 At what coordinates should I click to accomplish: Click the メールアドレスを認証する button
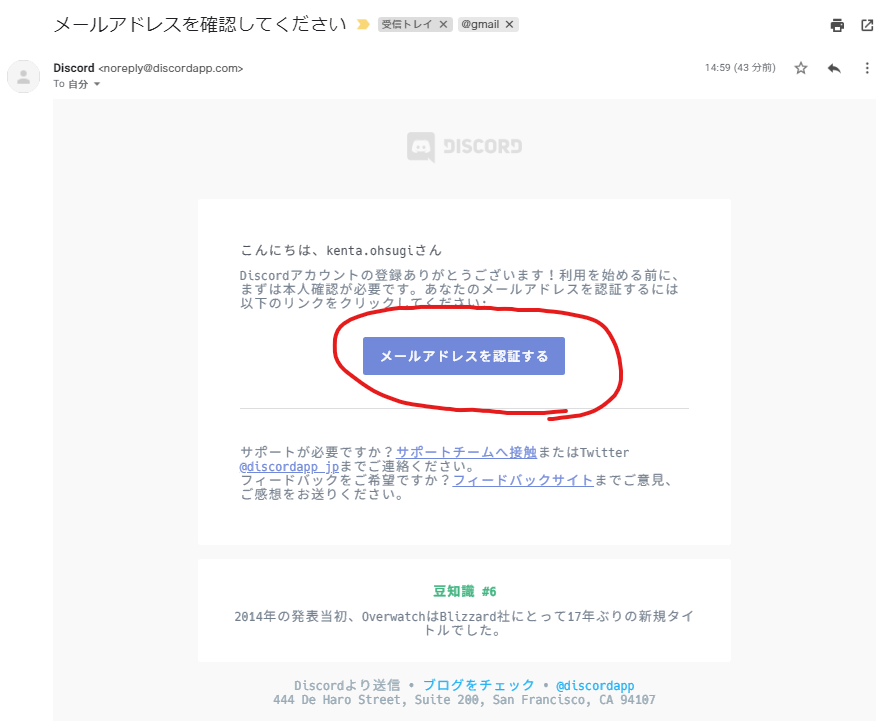pos(464,356)
